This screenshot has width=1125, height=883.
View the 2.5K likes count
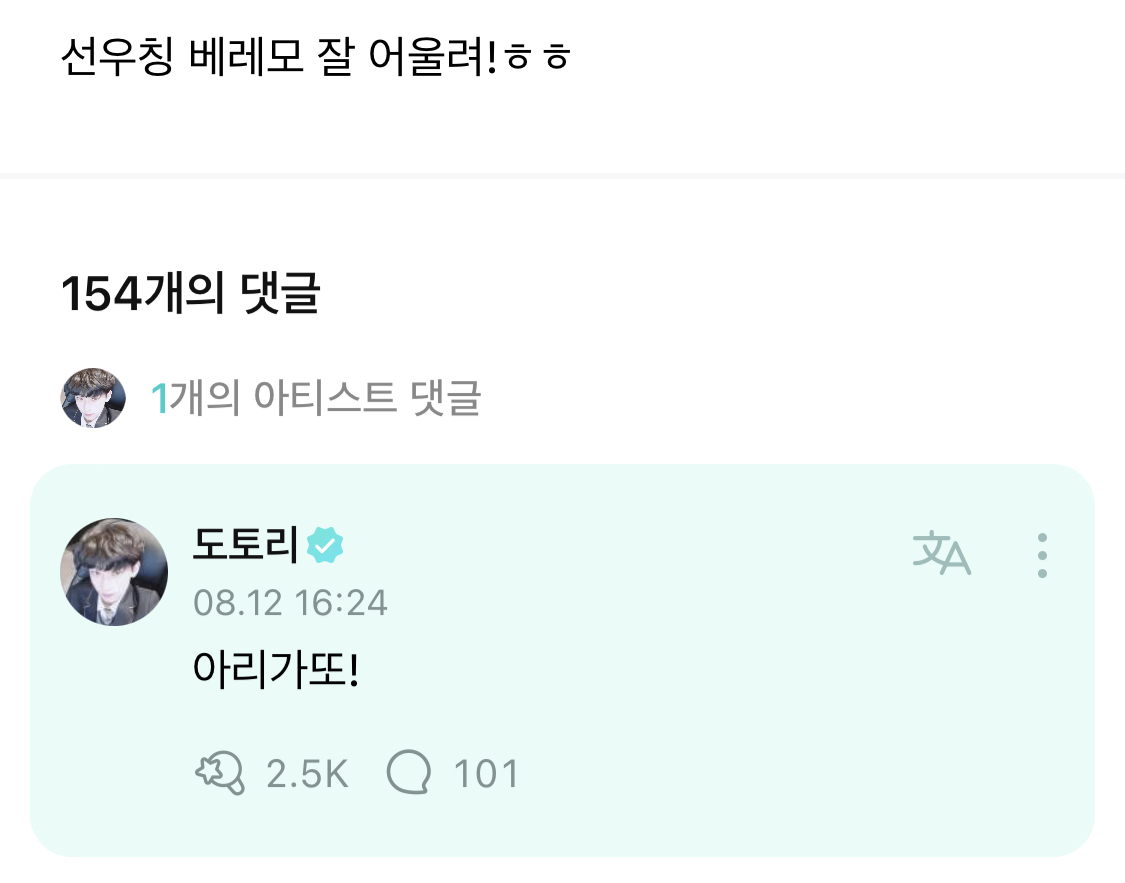[x=307, y=774]
